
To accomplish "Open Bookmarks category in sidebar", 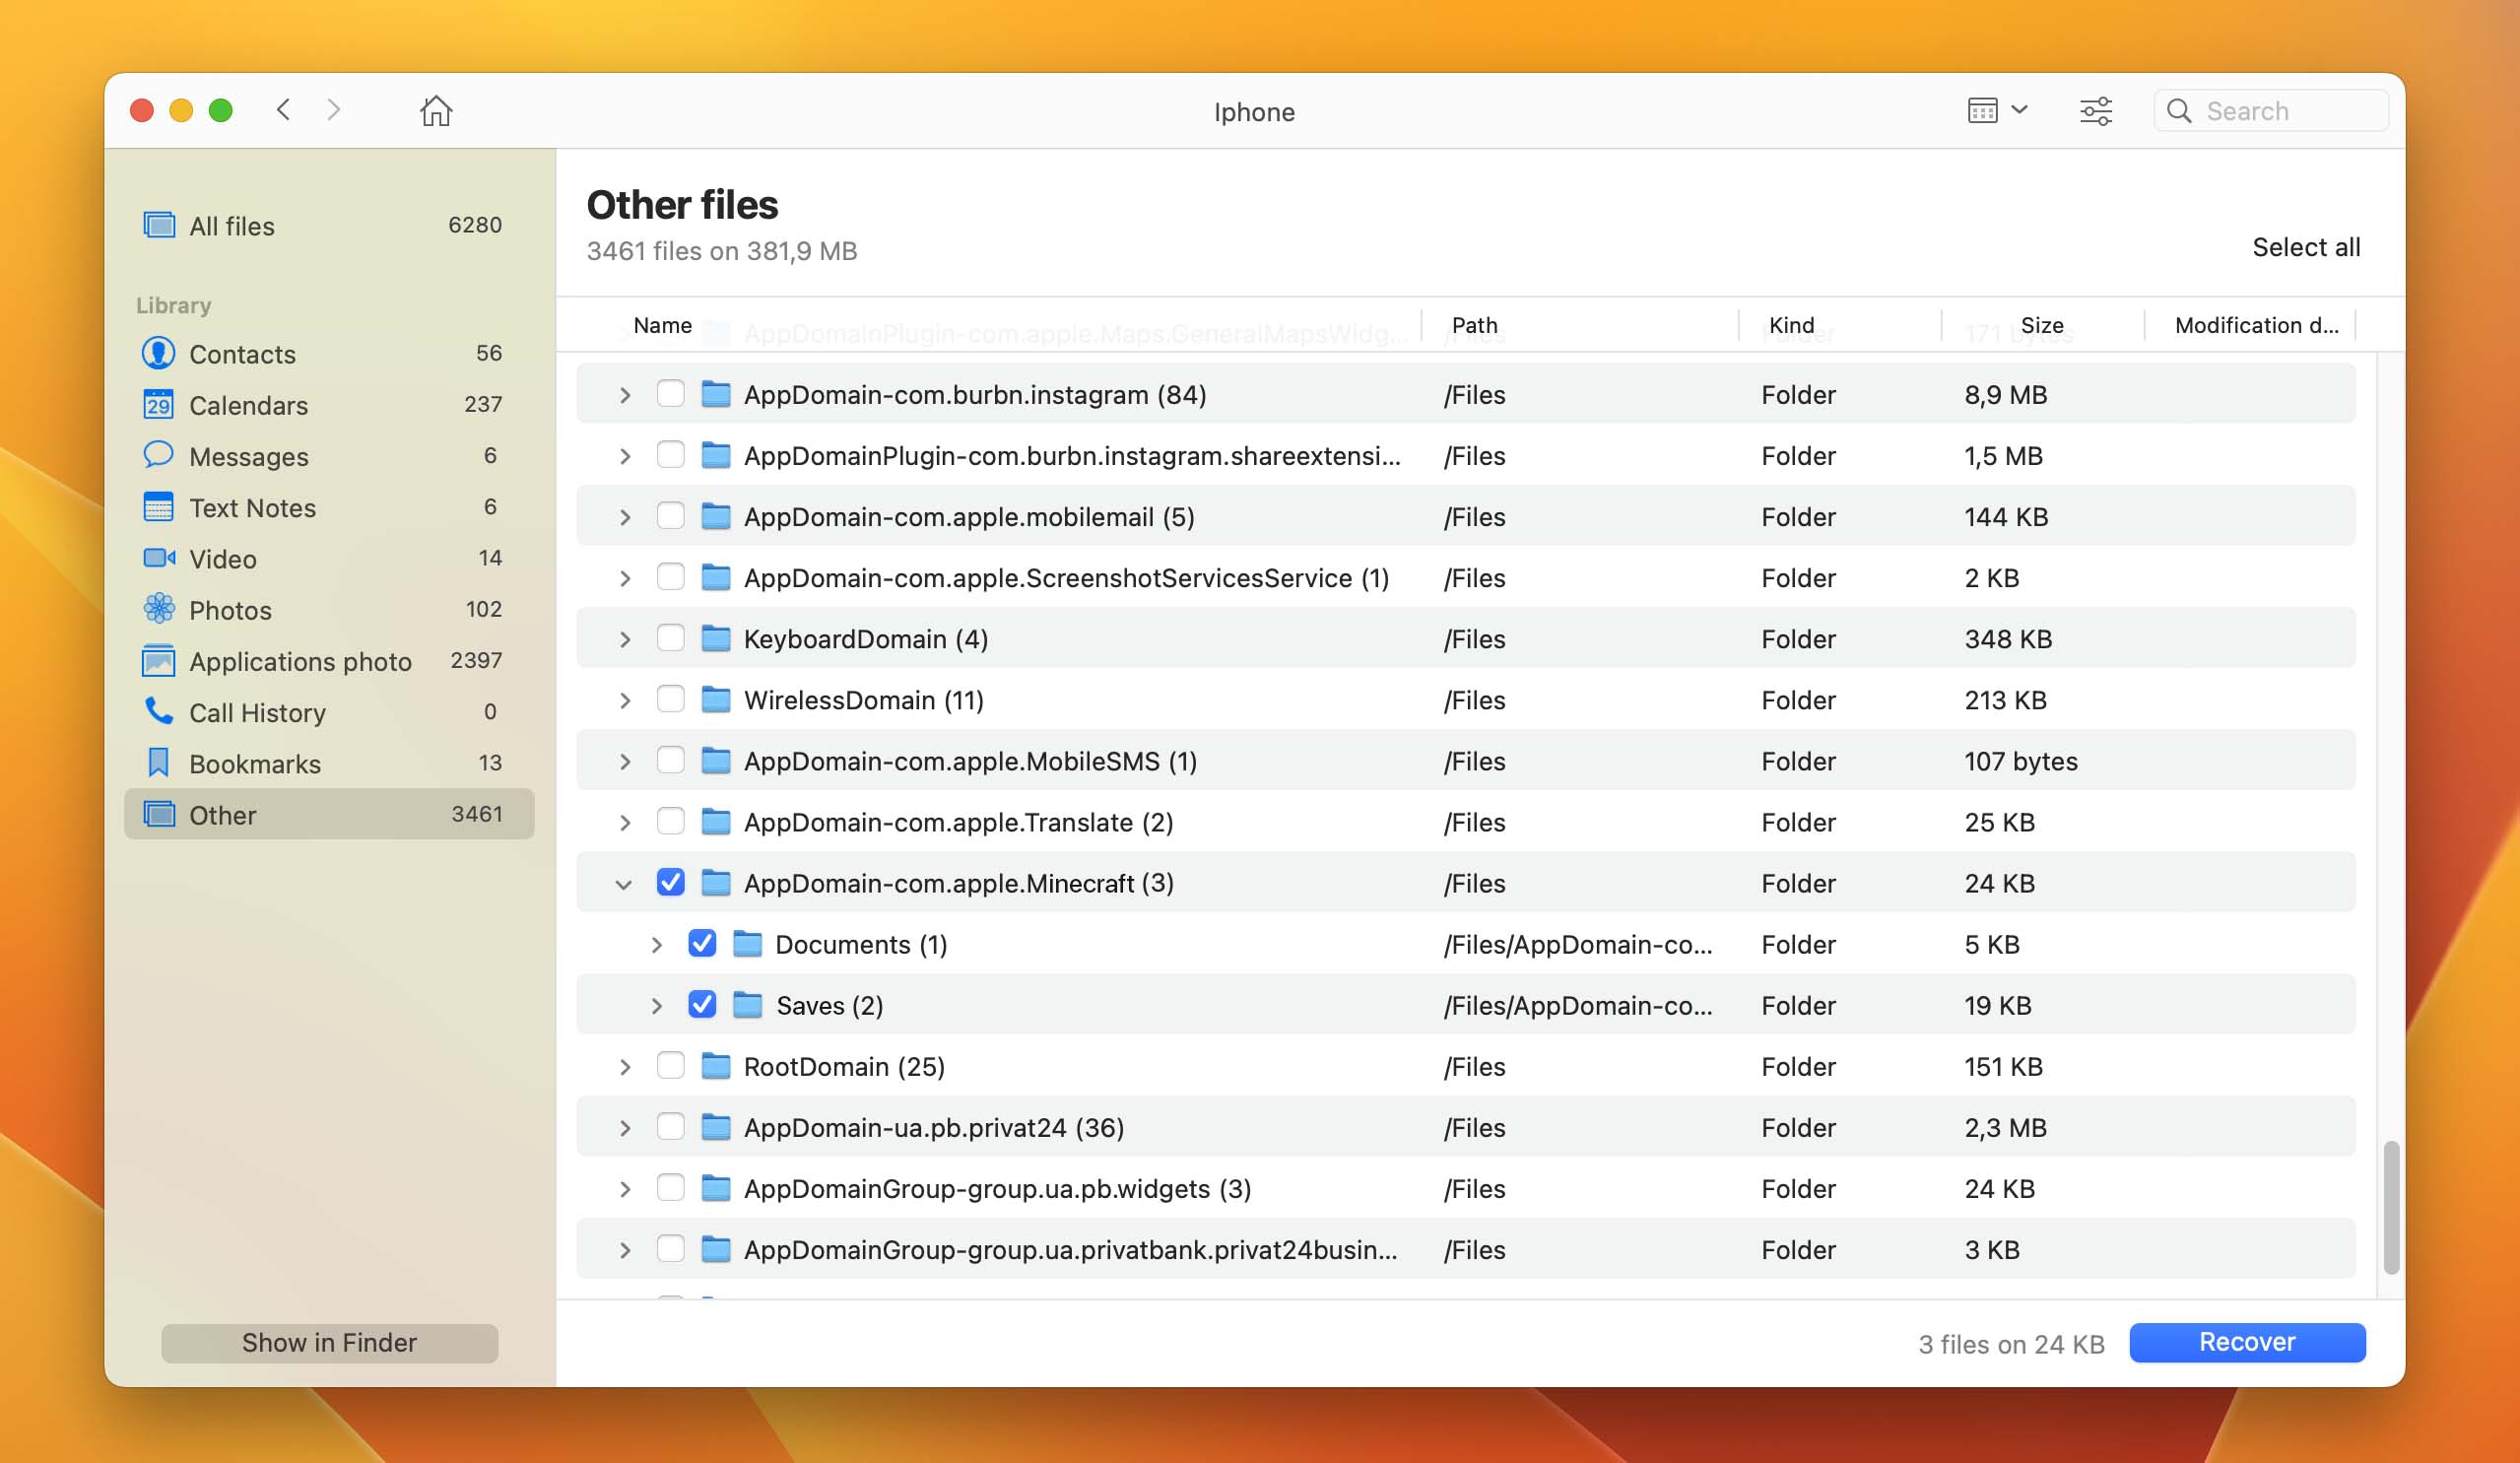I will (x=255, y=764).
